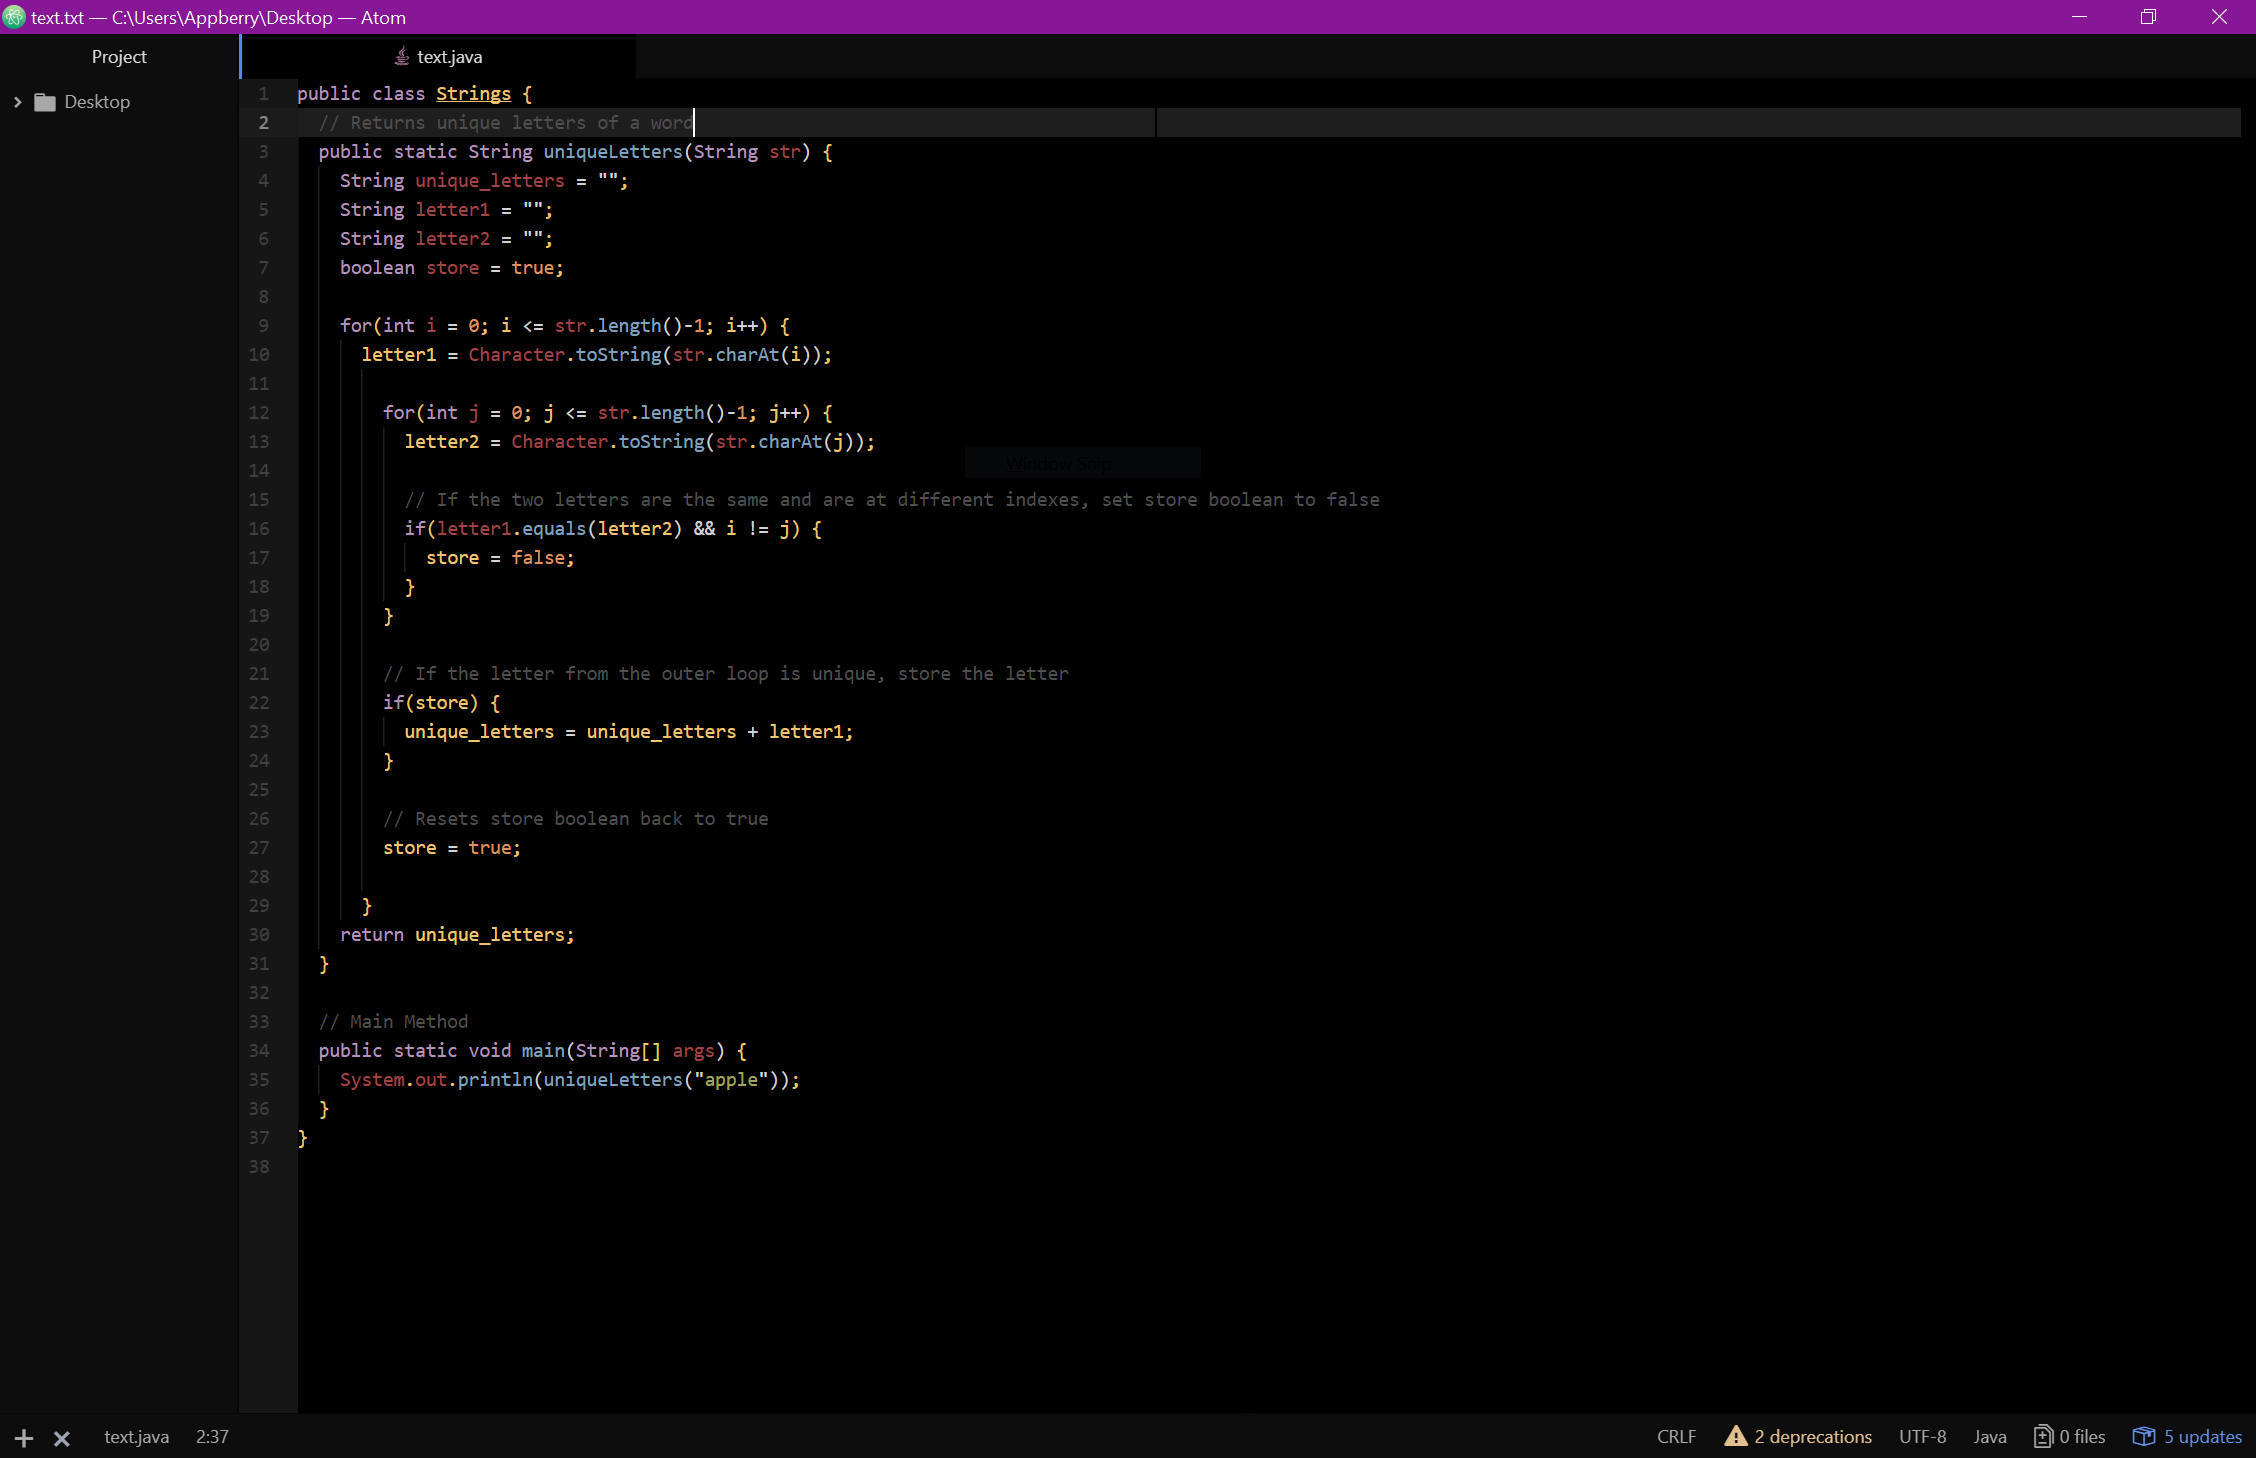Select the Desktop project folder label
Image resolution: width=2256 pixels, height=1458 pixels.
pos(97,102)
